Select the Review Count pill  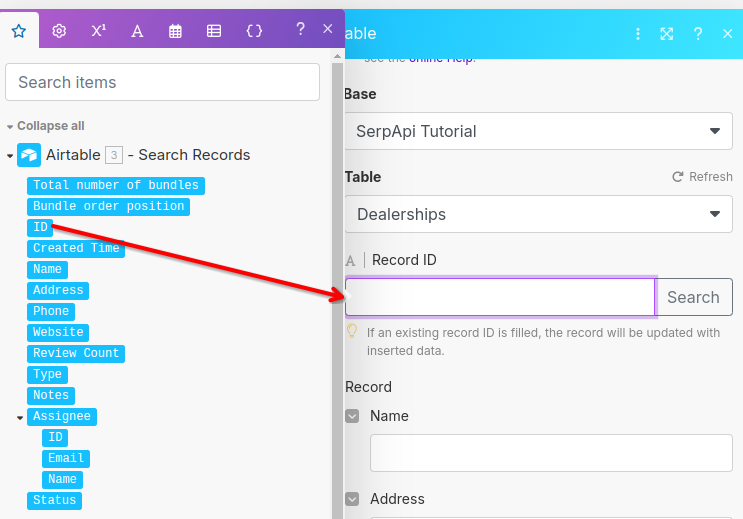tap(76, 353)
